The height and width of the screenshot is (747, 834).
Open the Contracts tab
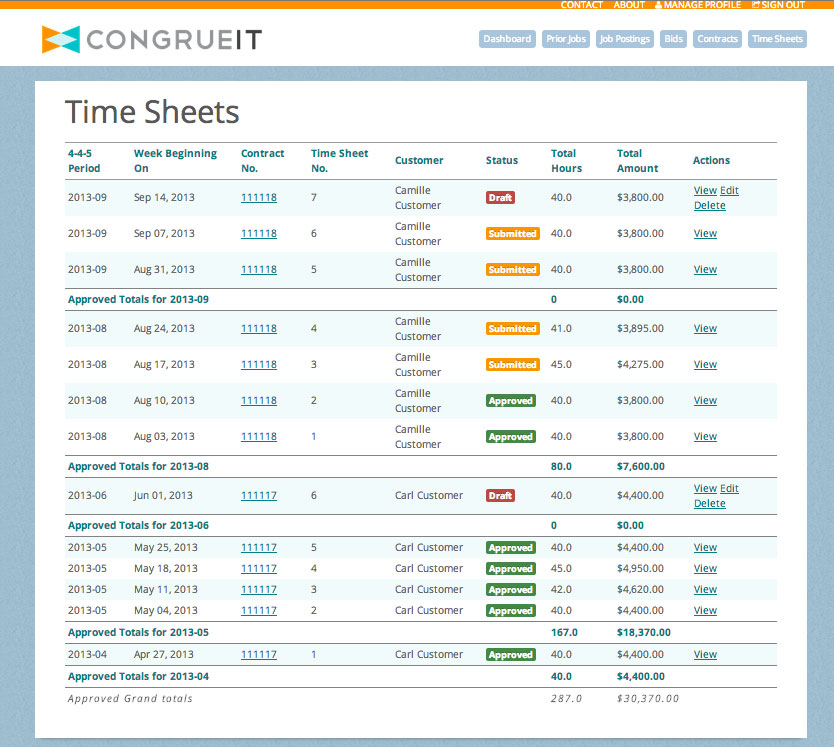point(717,39)
